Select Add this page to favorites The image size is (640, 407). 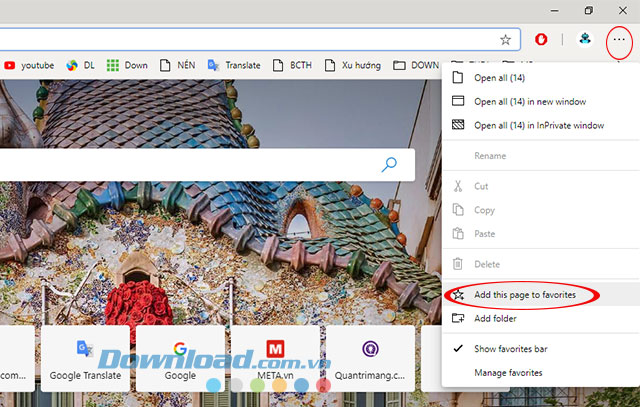(541, 294)
